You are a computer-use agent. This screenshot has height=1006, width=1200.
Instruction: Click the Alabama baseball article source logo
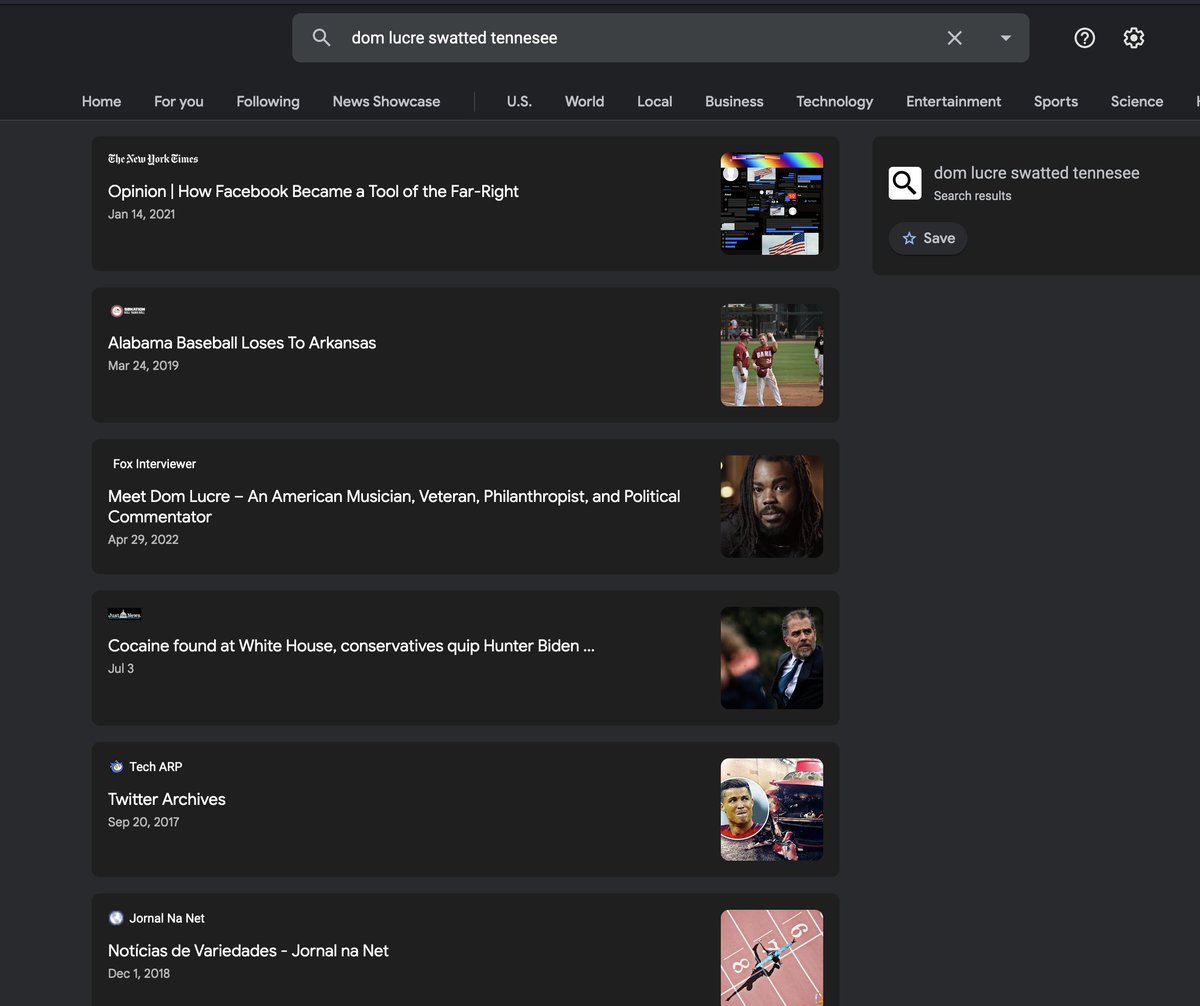pyautogui.click(x=128, y=311)
